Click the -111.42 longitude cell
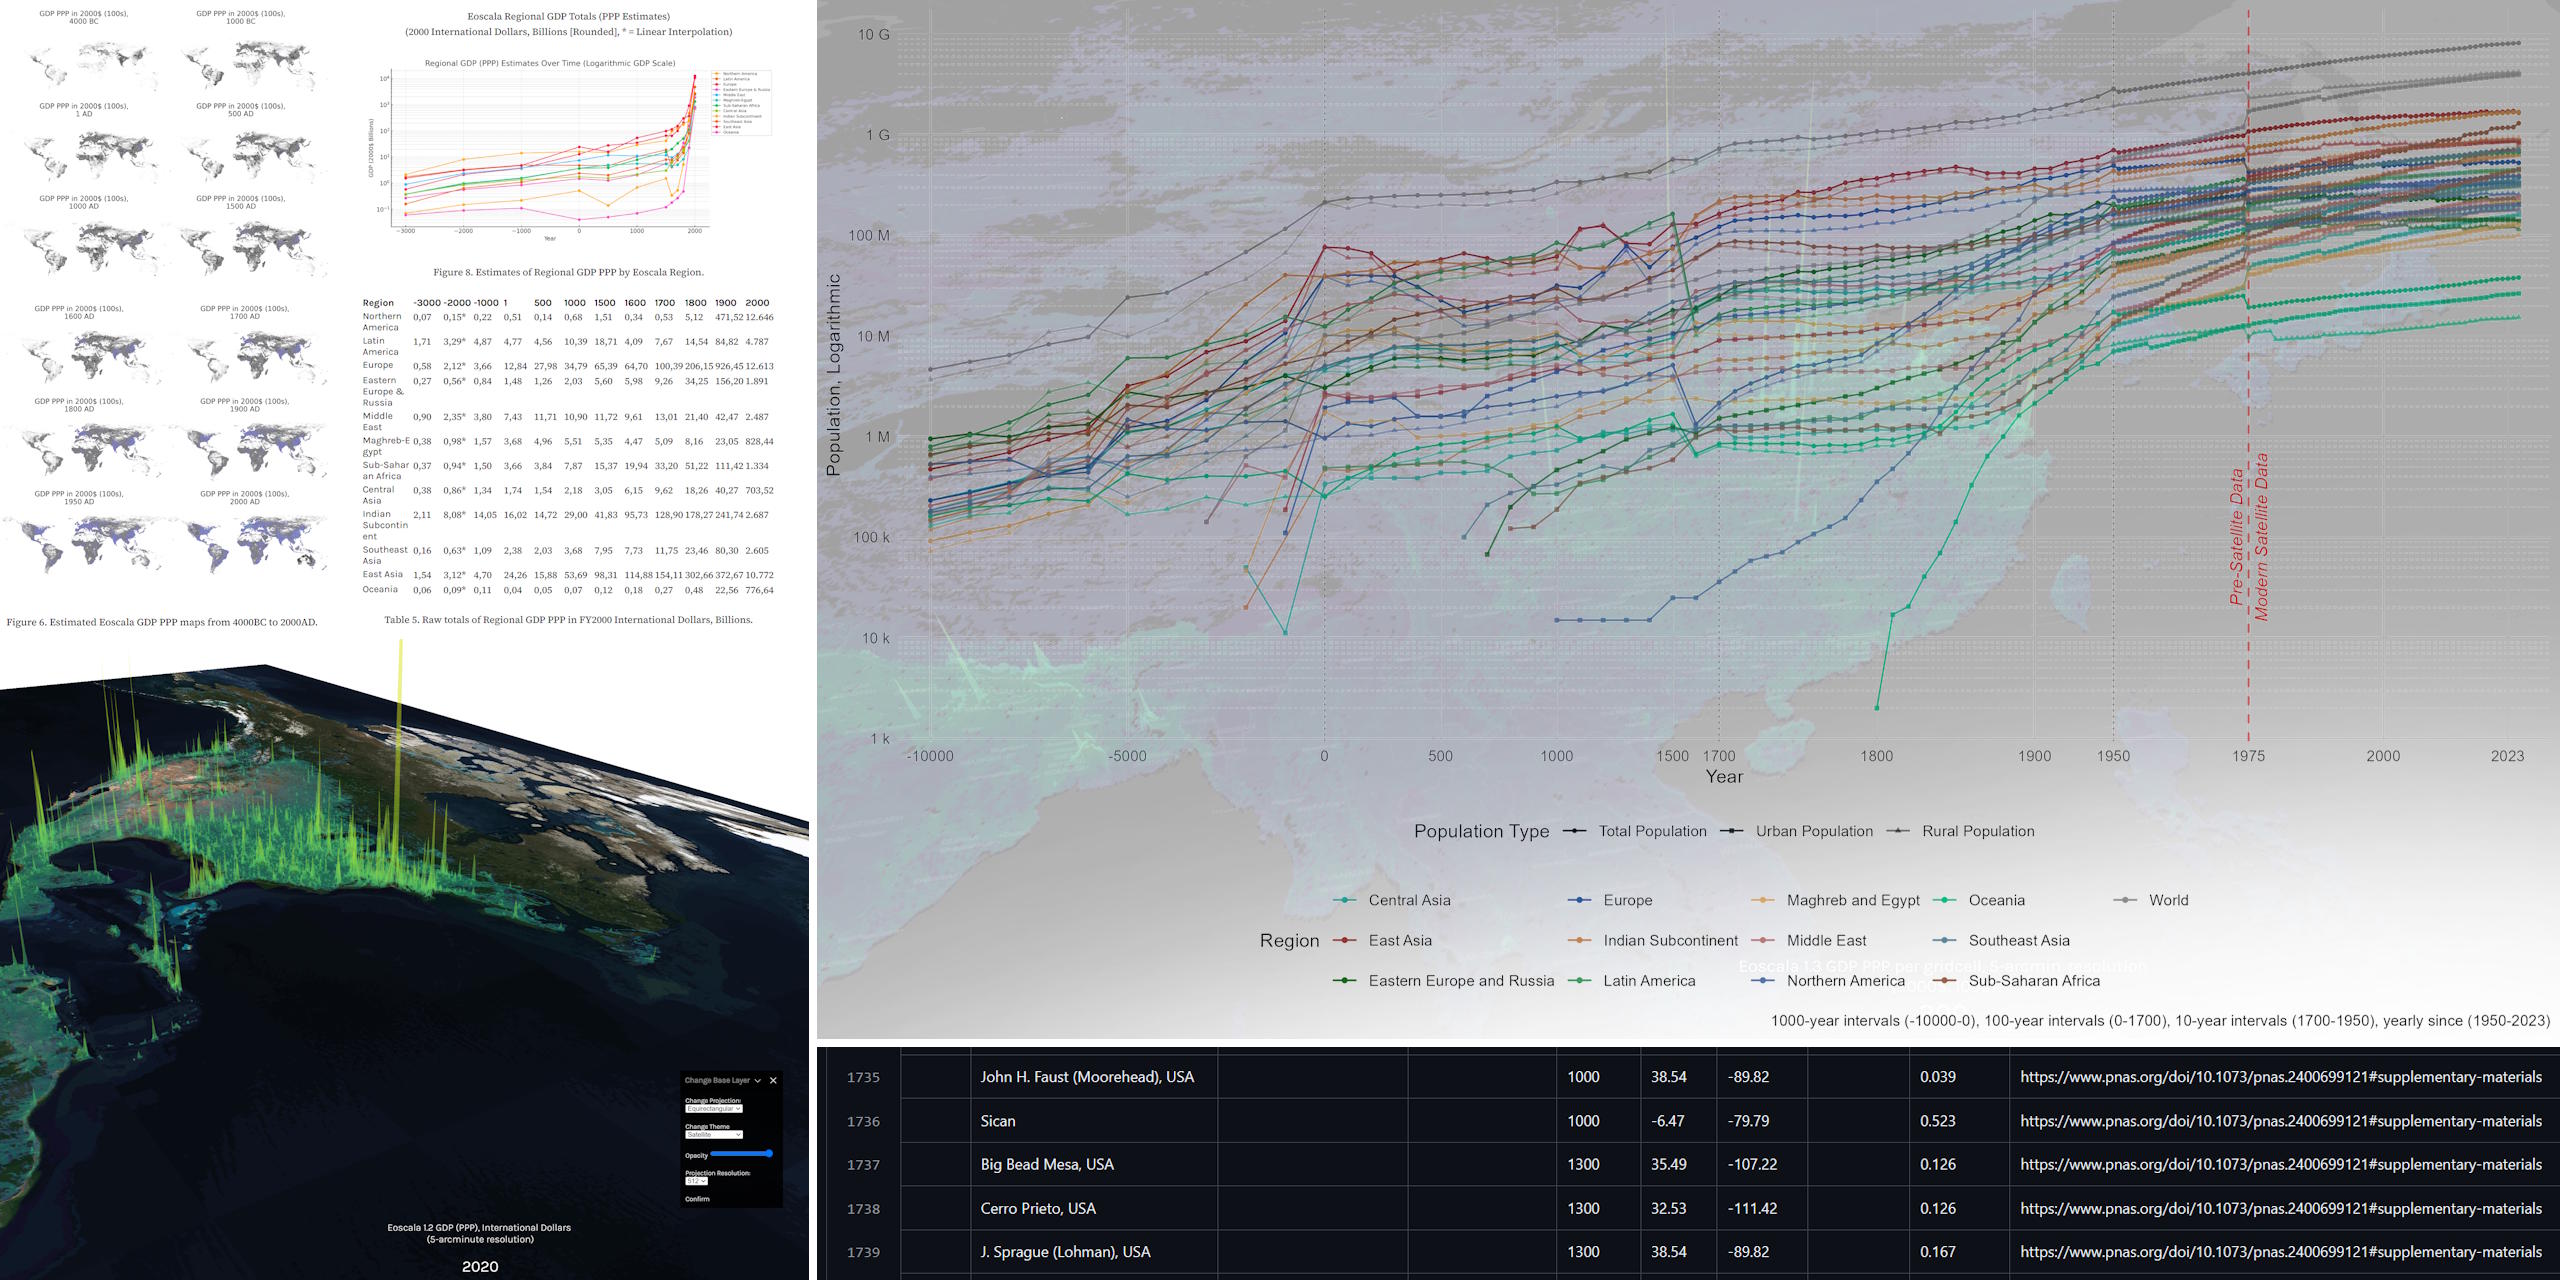 [x=1753, y=1208]
